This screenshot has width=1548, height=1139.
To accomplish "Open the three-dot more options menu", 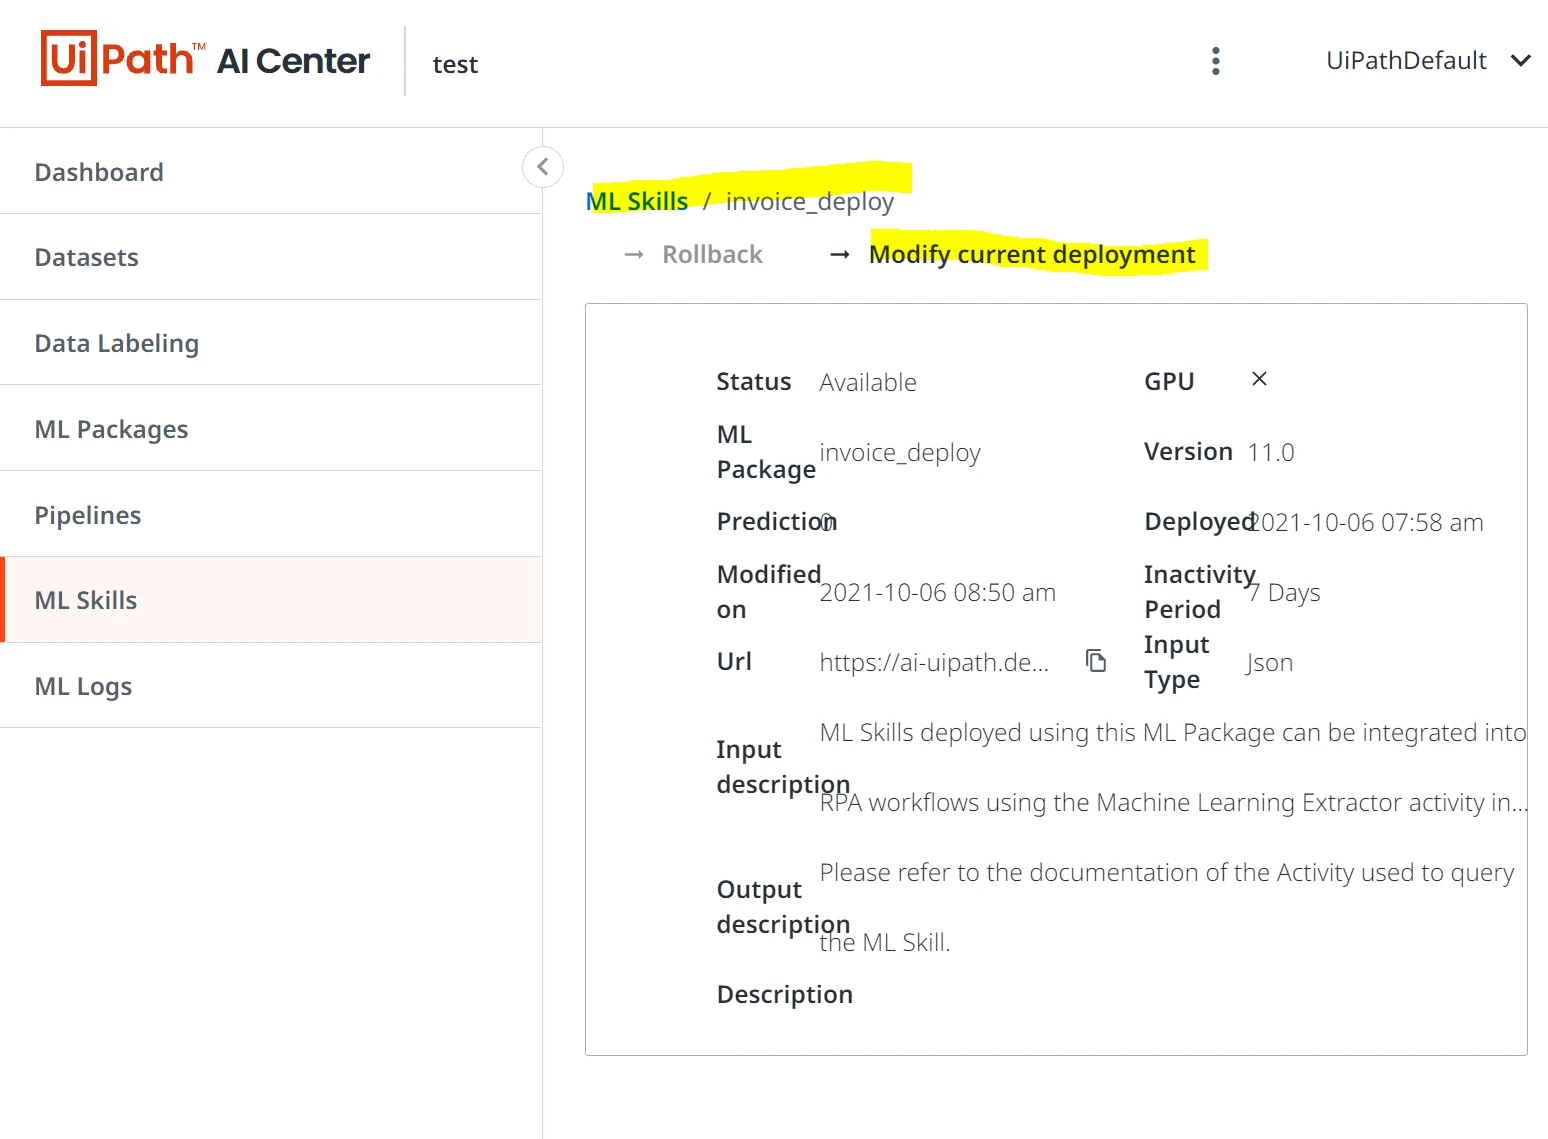I will click(x=1216, y=61).
